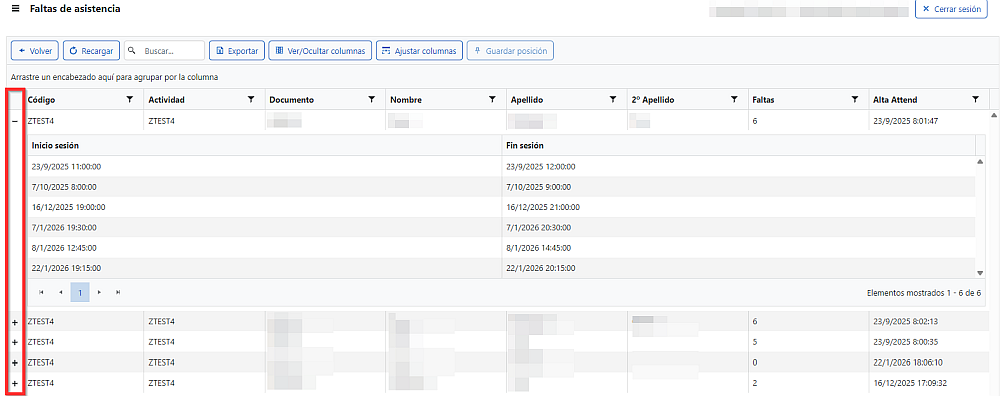The width and height of the screenshot is (1000, 396).
Task: Expand the row with Alta Attend 22/1/2026 18:06:10
Action: point(15,363)
